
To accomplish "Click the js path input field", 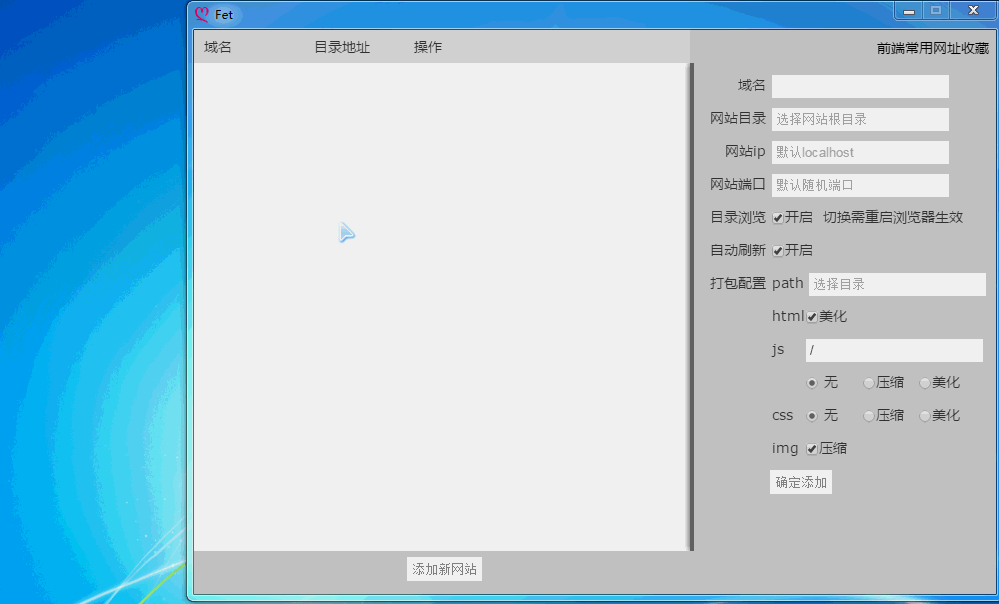I will click(x=893, y=350).
